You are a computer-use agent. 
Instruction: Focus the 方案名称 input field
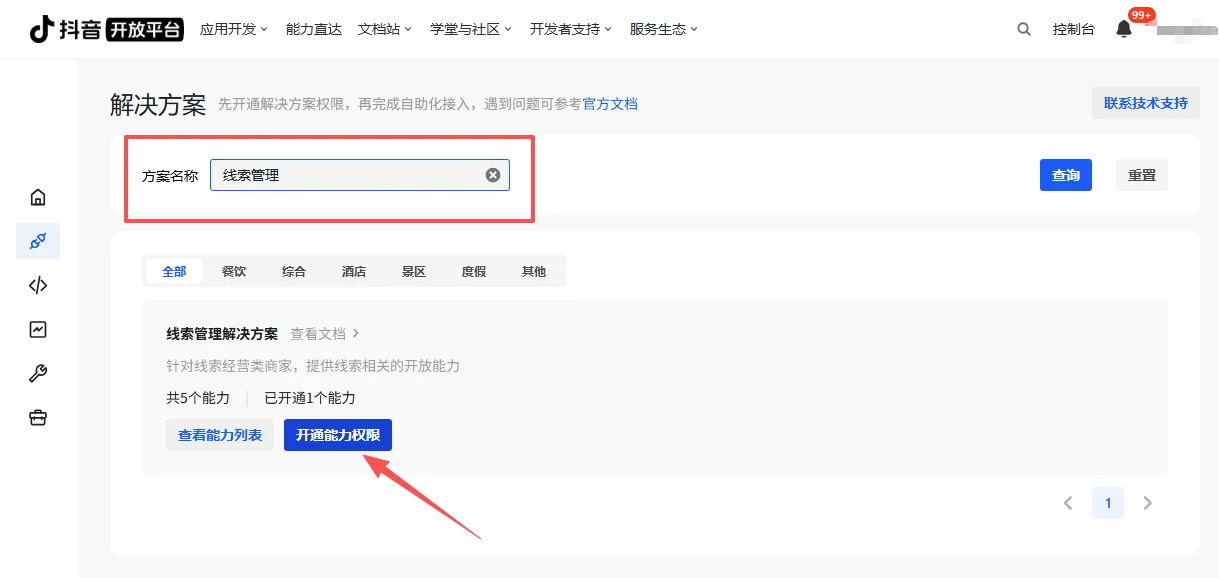pyautogui.click(x=360, y=175)
